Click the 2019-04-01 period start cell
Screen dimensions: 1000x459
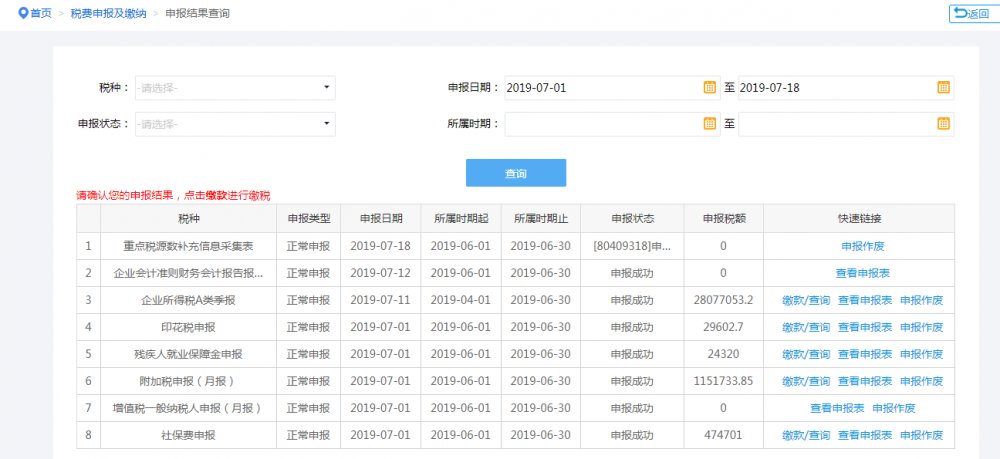click(461, 300)
